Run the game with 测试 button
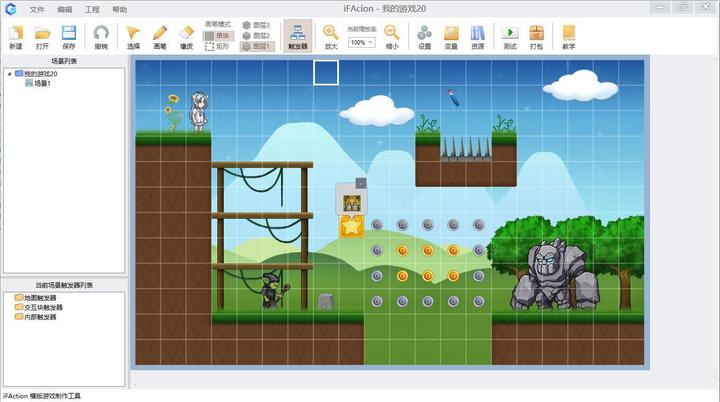This screenshot has height=402, width=720. (510, 37)
